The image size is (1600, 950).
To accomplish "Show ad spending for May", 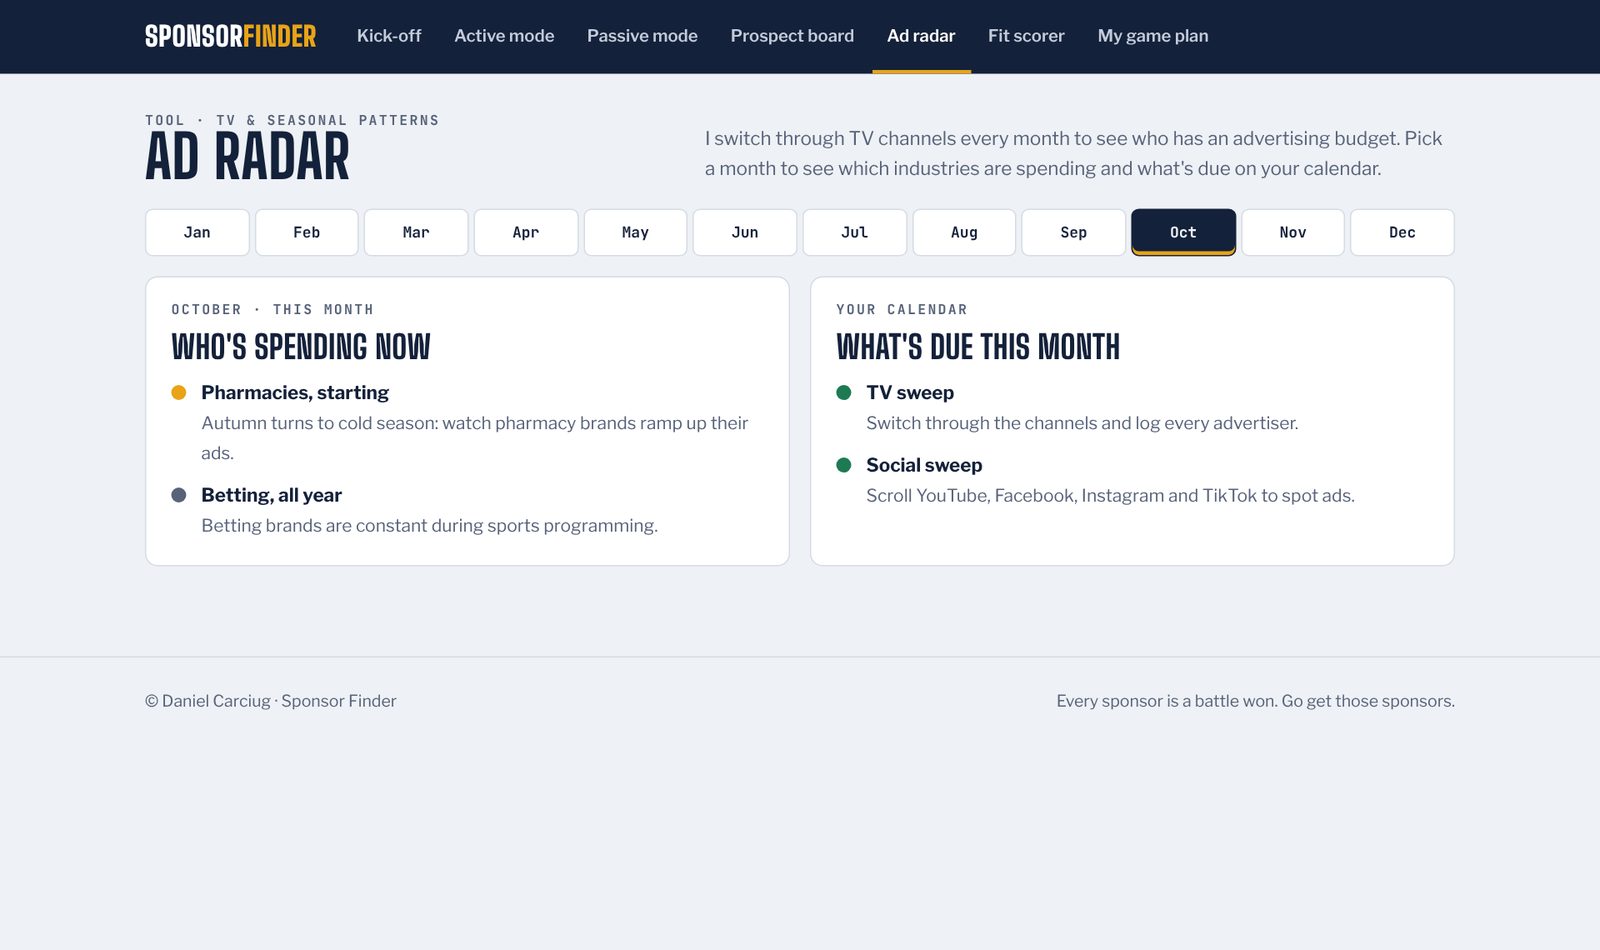I will pyautogui.click(x=635, y=232).
